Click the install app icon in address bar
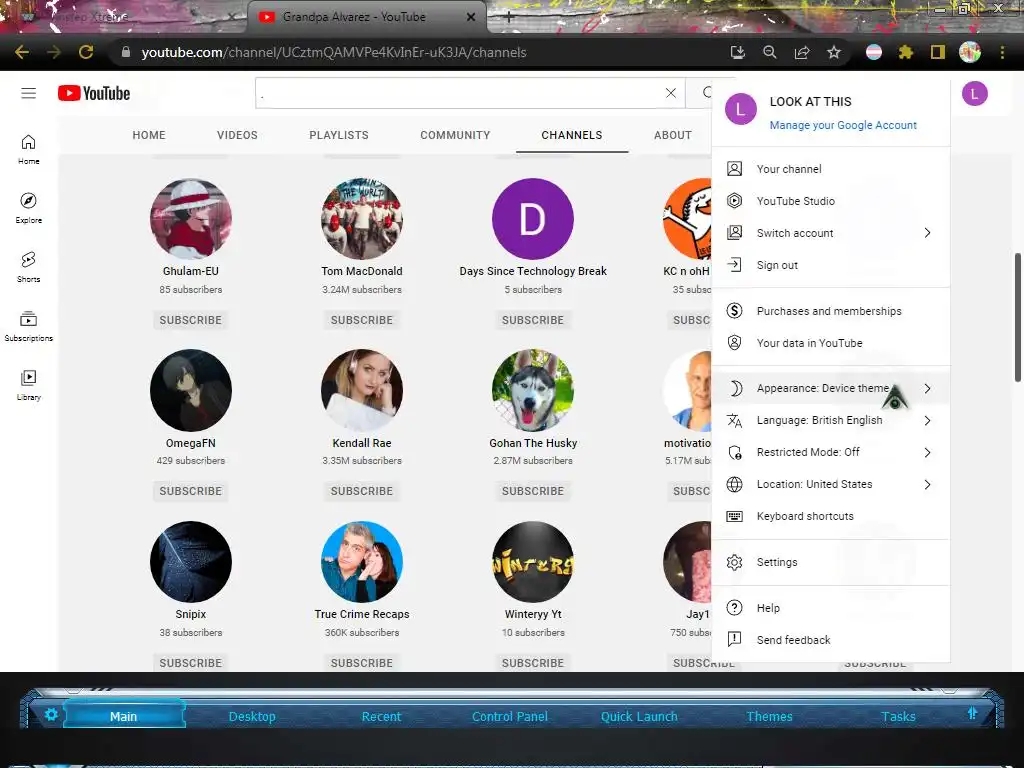Image resolution: width=1024 pixels, height=768 pixels. [x=738, y=52]
